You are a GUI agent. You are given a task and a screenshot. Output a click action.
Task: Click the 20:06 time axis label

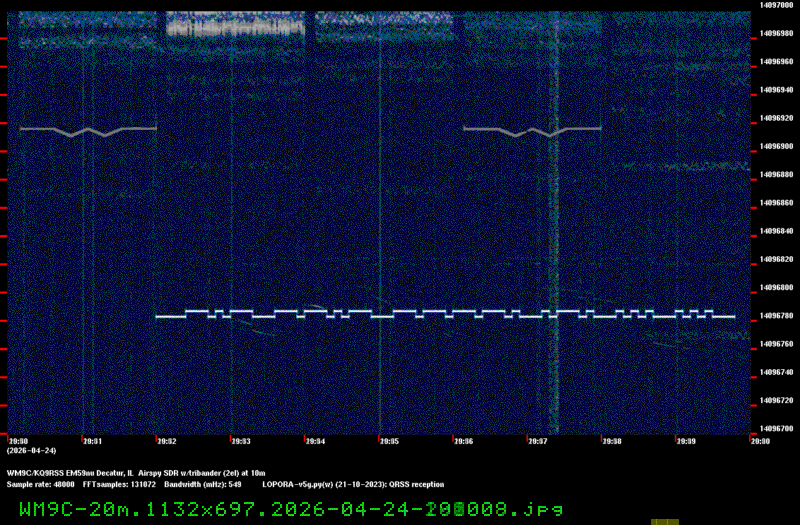pyautogui.click(x=463, y=441)
